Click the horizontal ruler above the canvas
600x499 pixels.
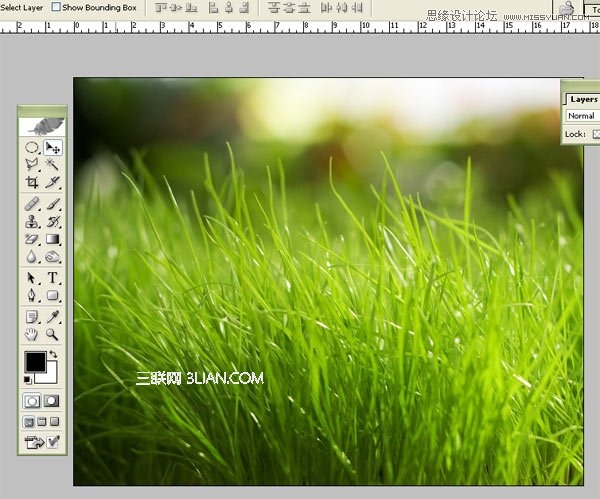coord(300,27)
